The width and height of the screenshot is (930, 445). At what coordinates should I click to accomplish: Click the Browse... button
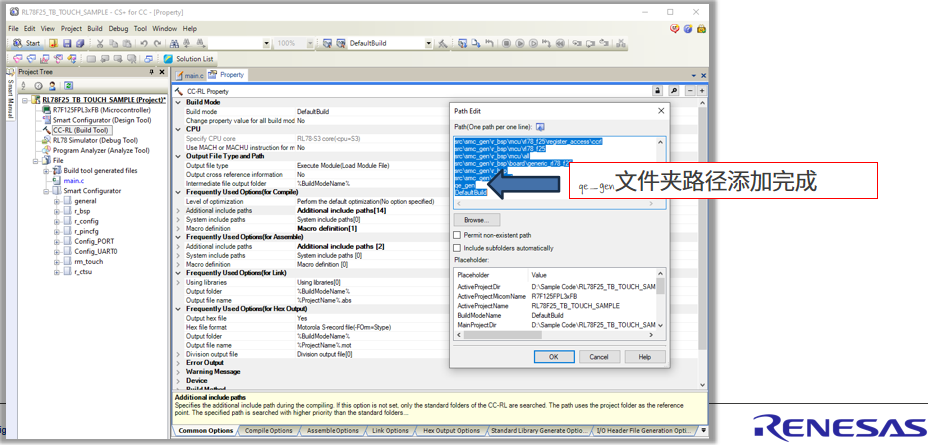476,220
